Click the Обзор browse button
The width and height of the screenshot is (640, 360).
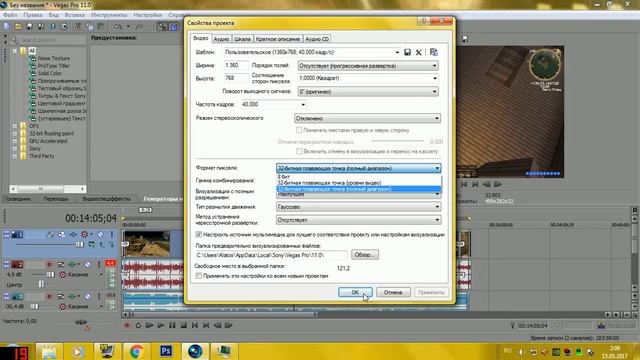(x=364, y=255)
